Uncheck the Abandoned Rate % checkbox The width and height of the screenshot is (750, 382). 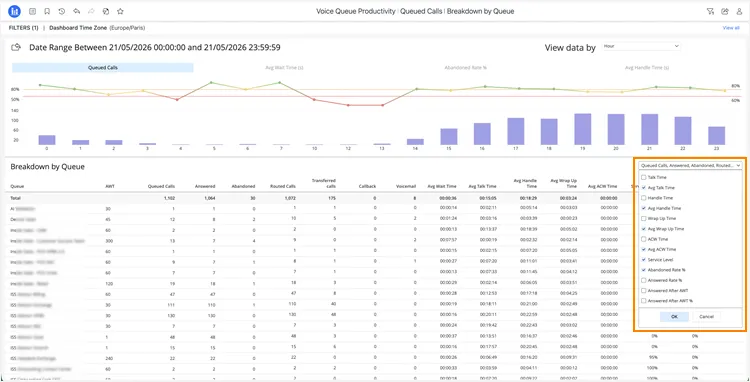644,270
